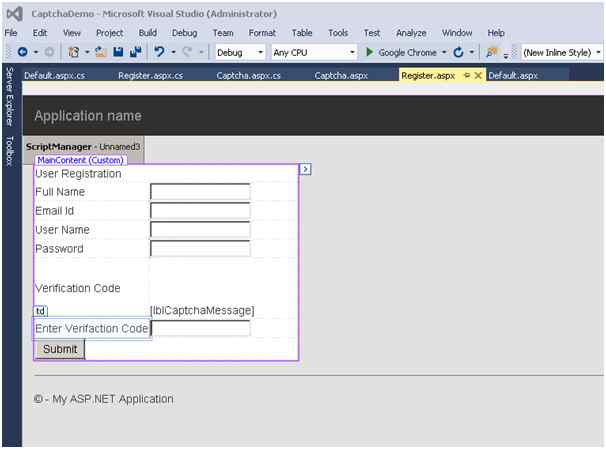
Task: Open the Undo history dropdown arrow
Action: click(x=174, y=52)
